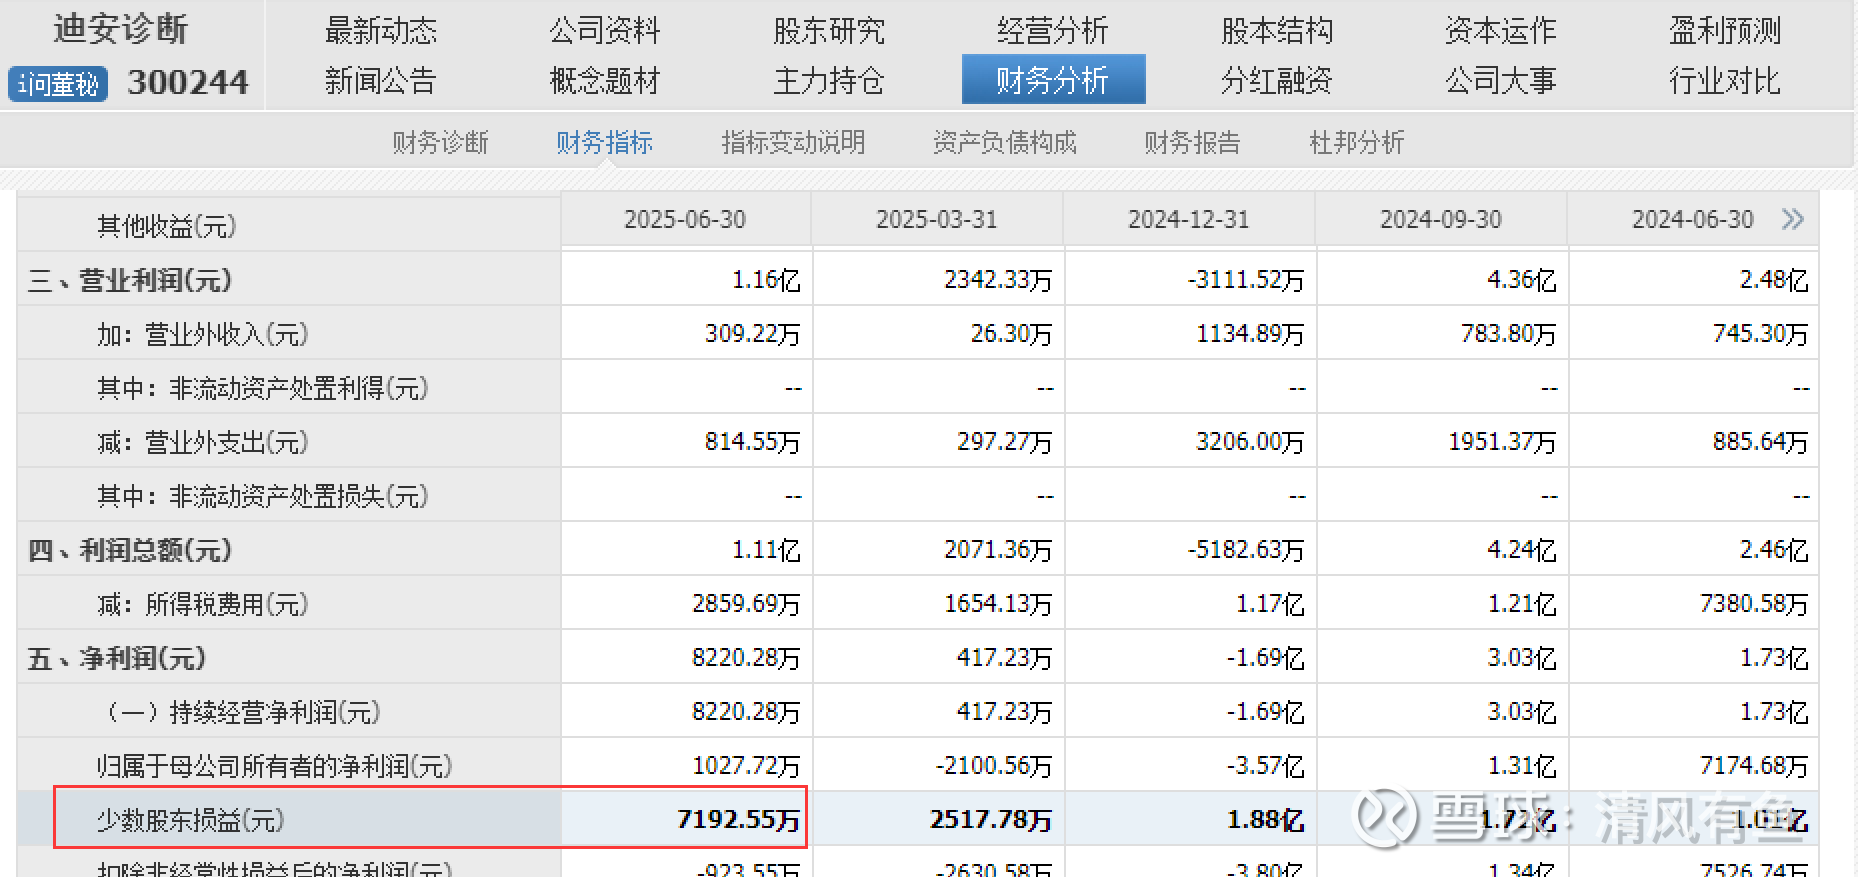Click the 五、净利润(元) row label
This screenshot has width=1858, height=877.
pos(117,658)
